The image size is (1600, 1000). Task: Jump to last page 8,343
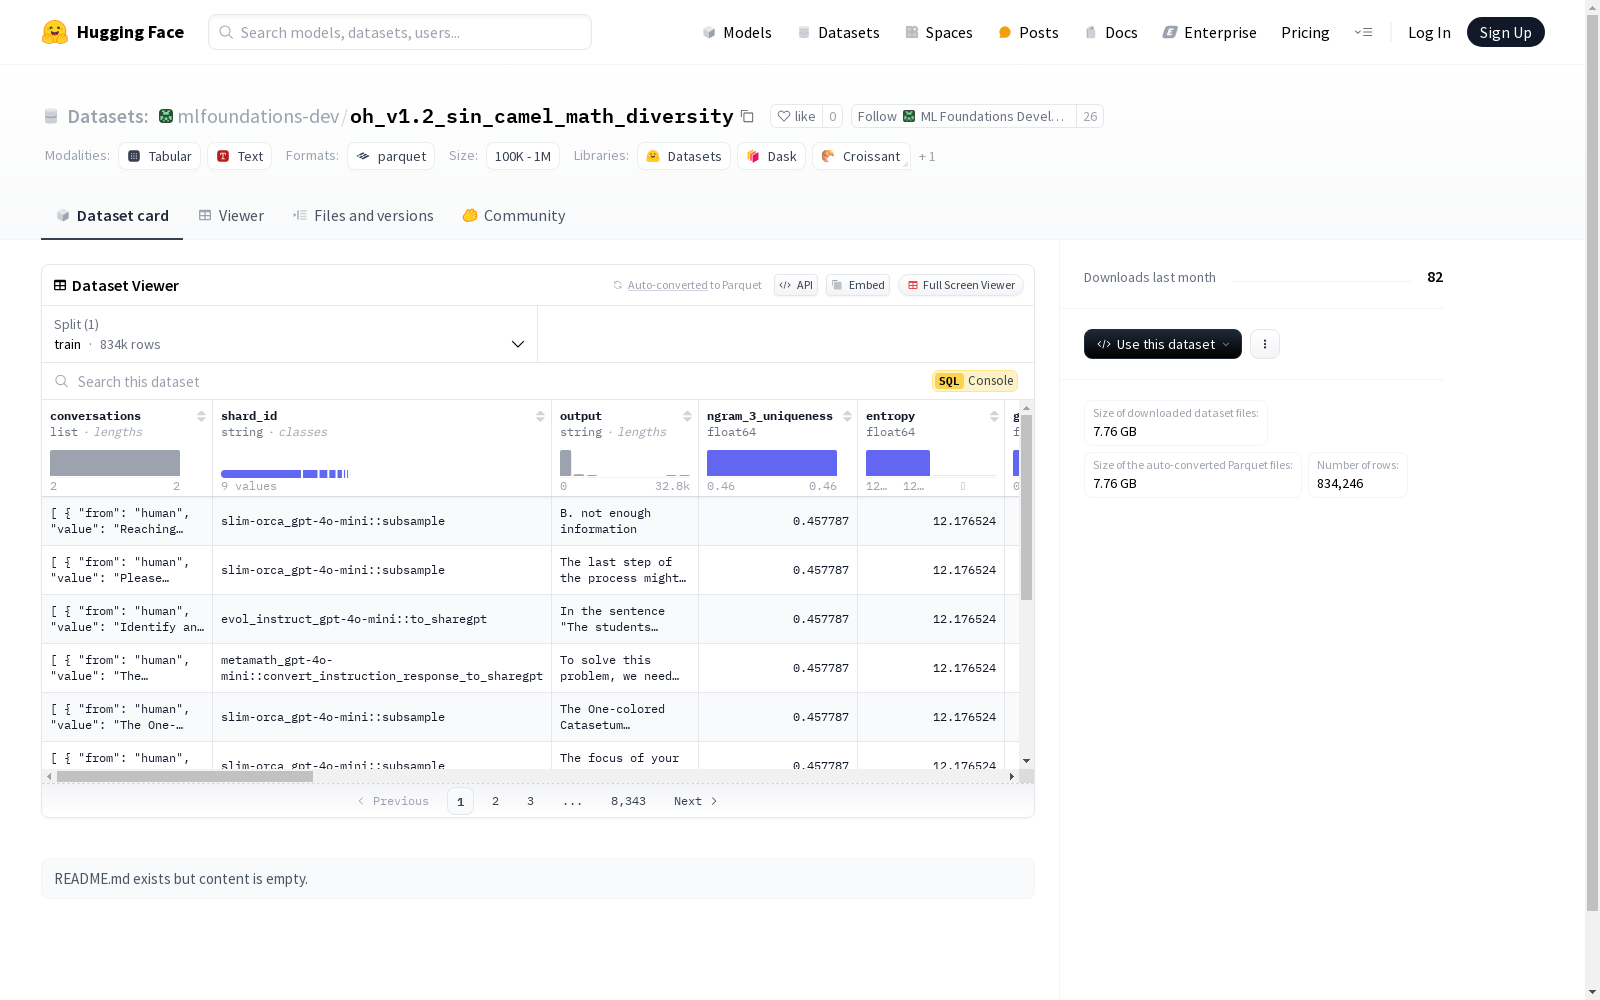[x=628, y=801]
